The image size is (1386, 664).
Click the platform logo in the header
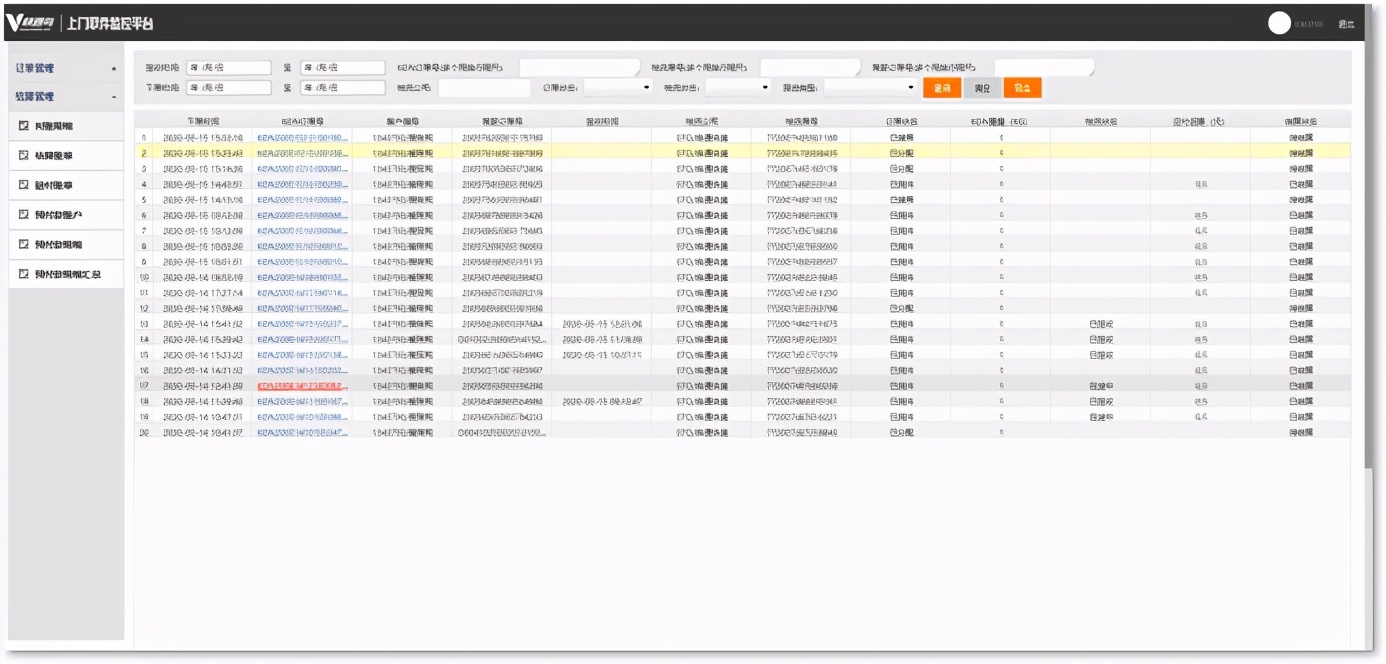[x=31, y=23]
